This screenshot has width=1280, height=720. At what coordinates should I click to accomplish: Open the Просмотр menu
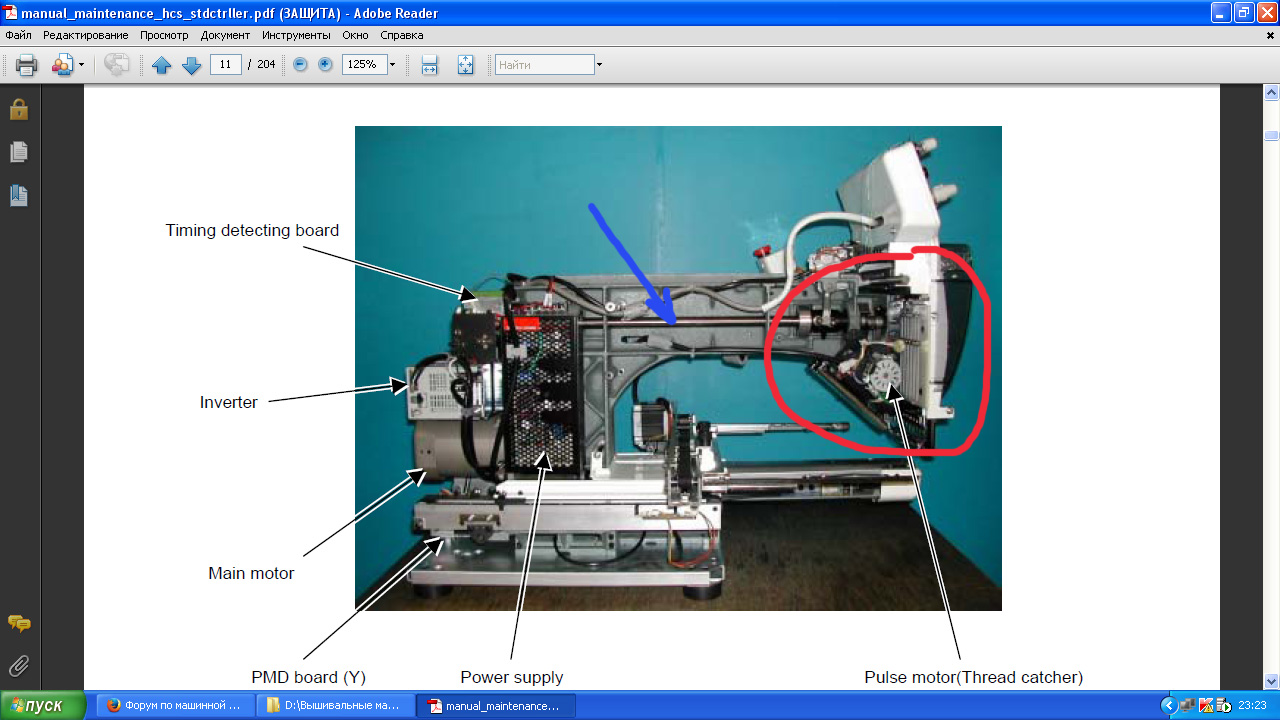coord(164,35)
